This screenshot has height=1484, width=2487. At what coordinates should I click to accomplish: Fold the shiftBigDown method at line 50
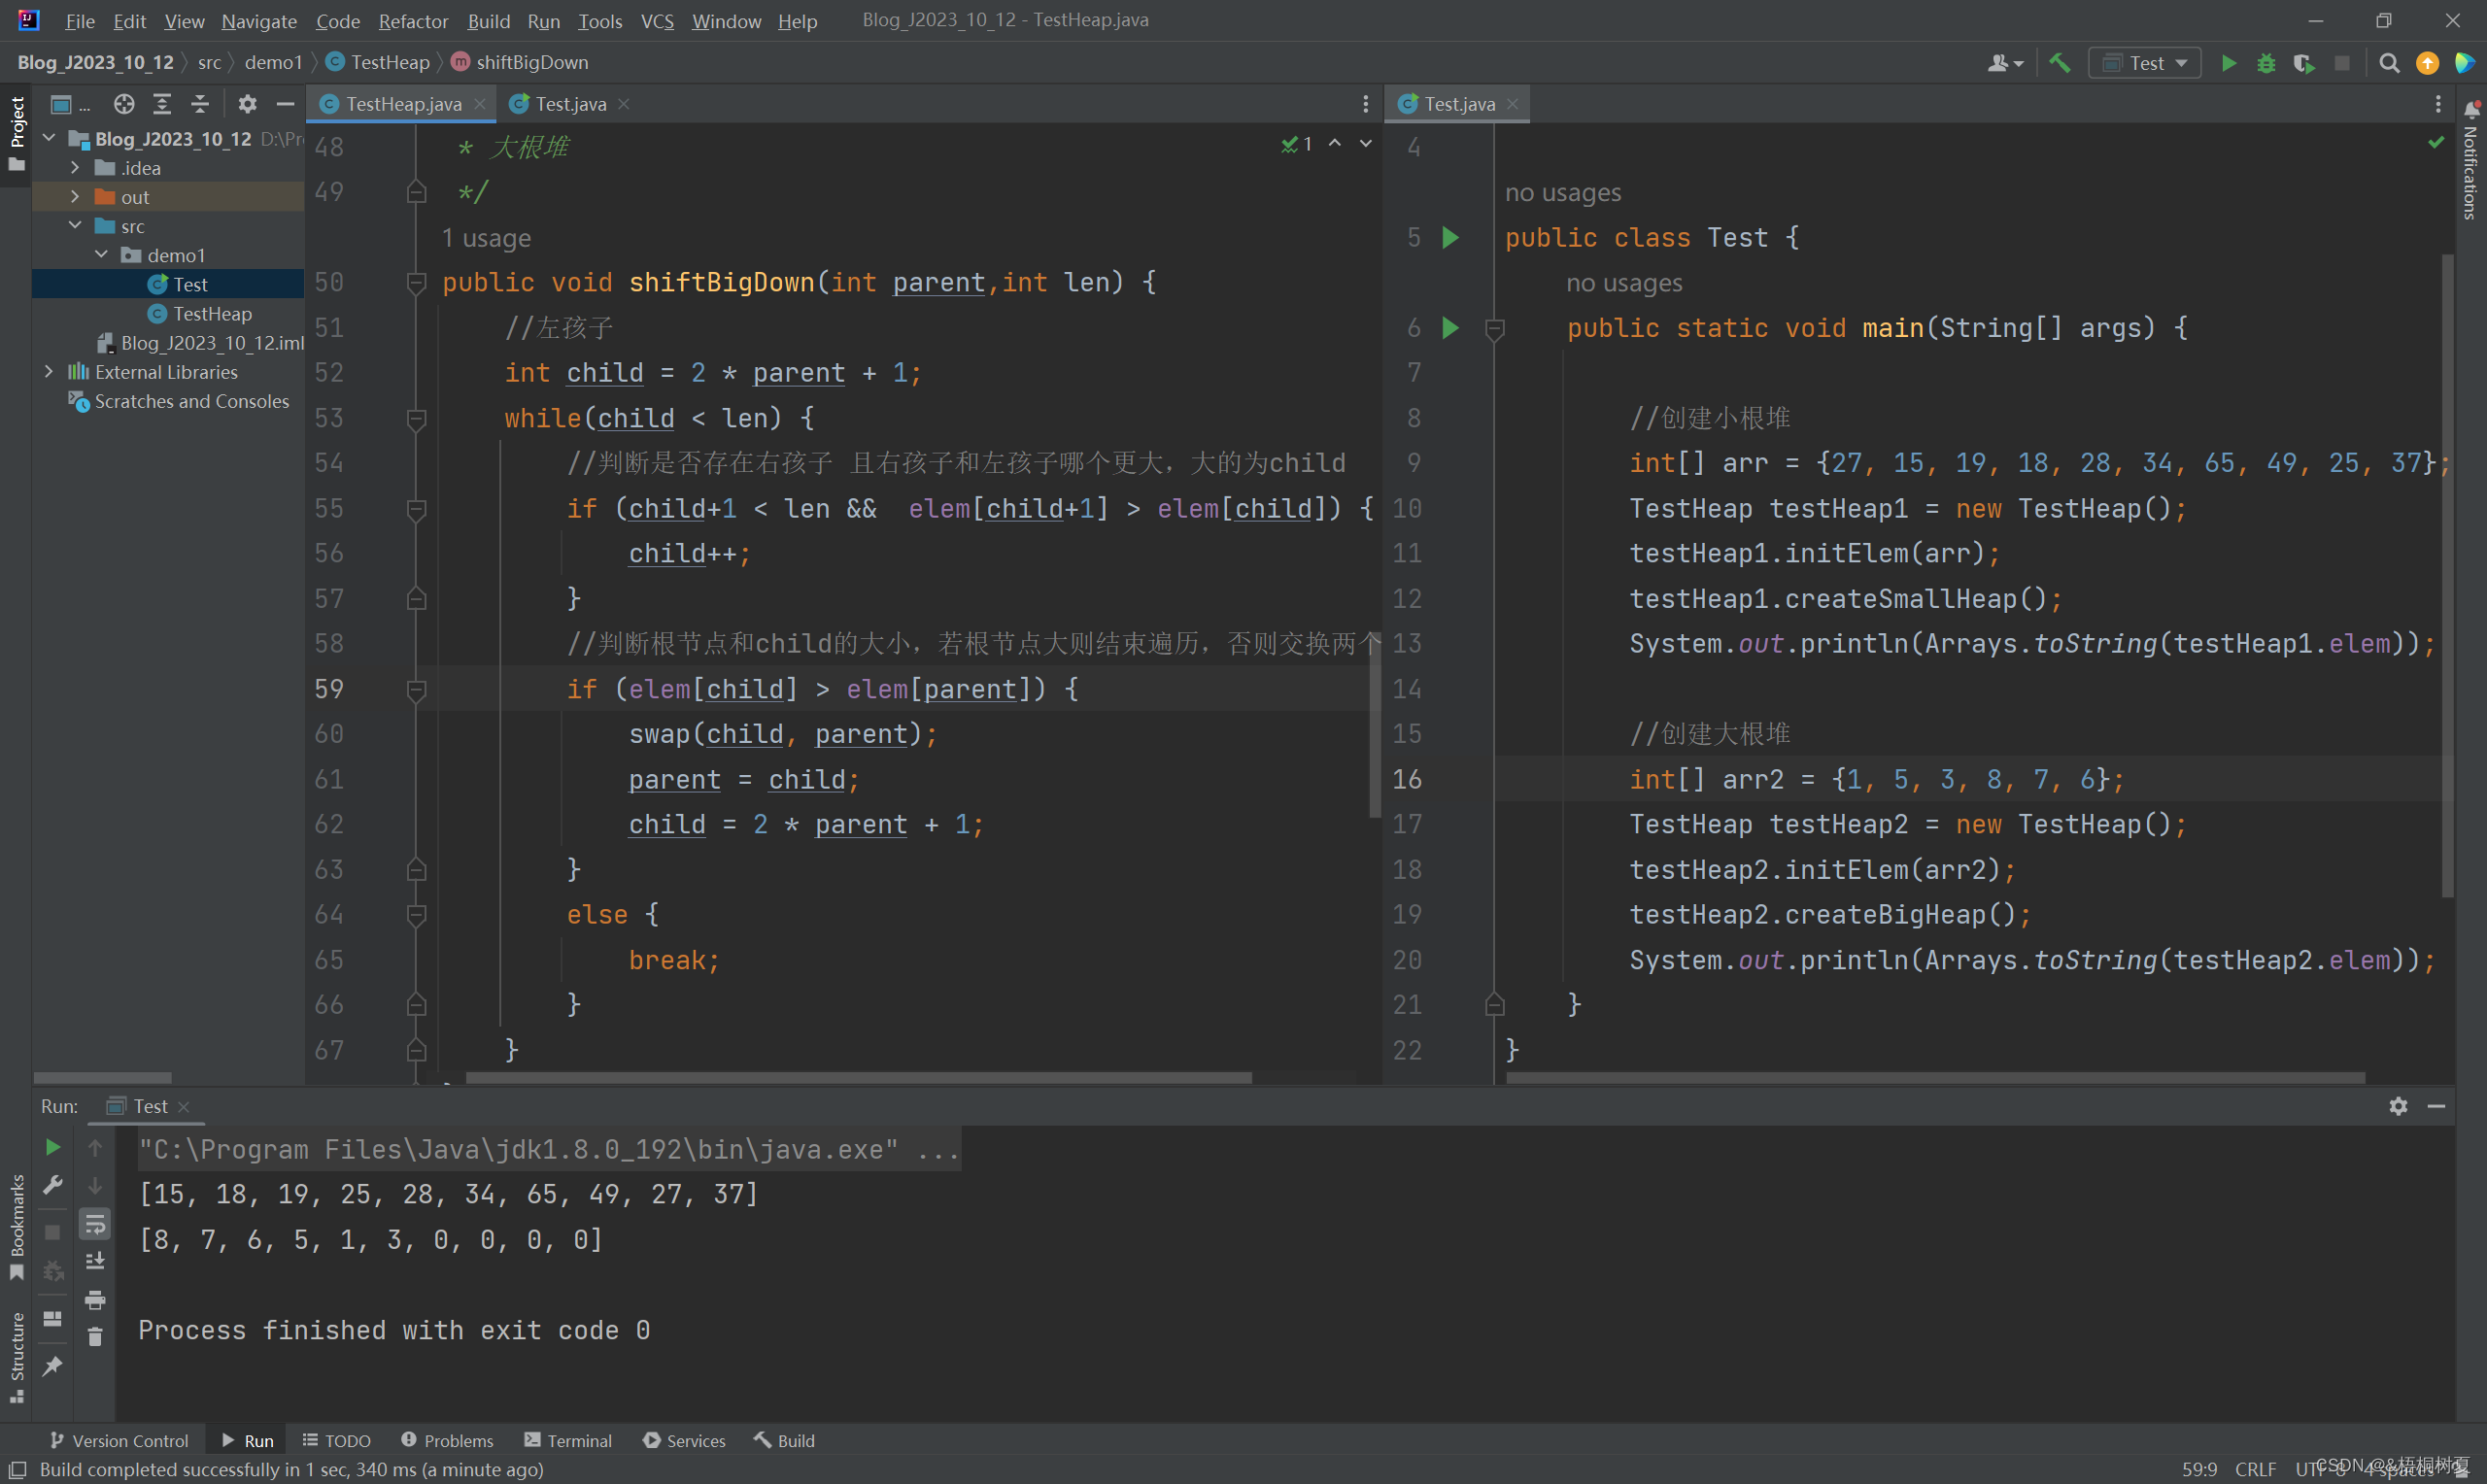[x=417, y=283]
